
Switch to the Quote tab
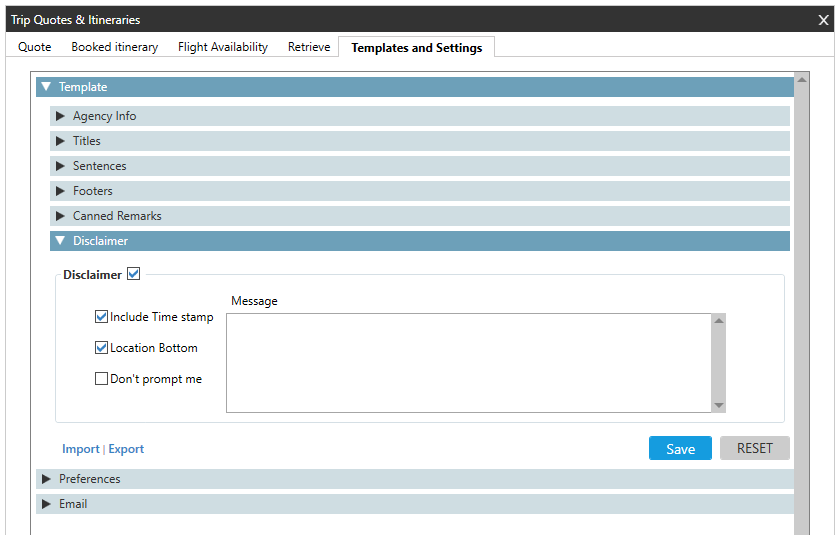click(x=35, y=47)
